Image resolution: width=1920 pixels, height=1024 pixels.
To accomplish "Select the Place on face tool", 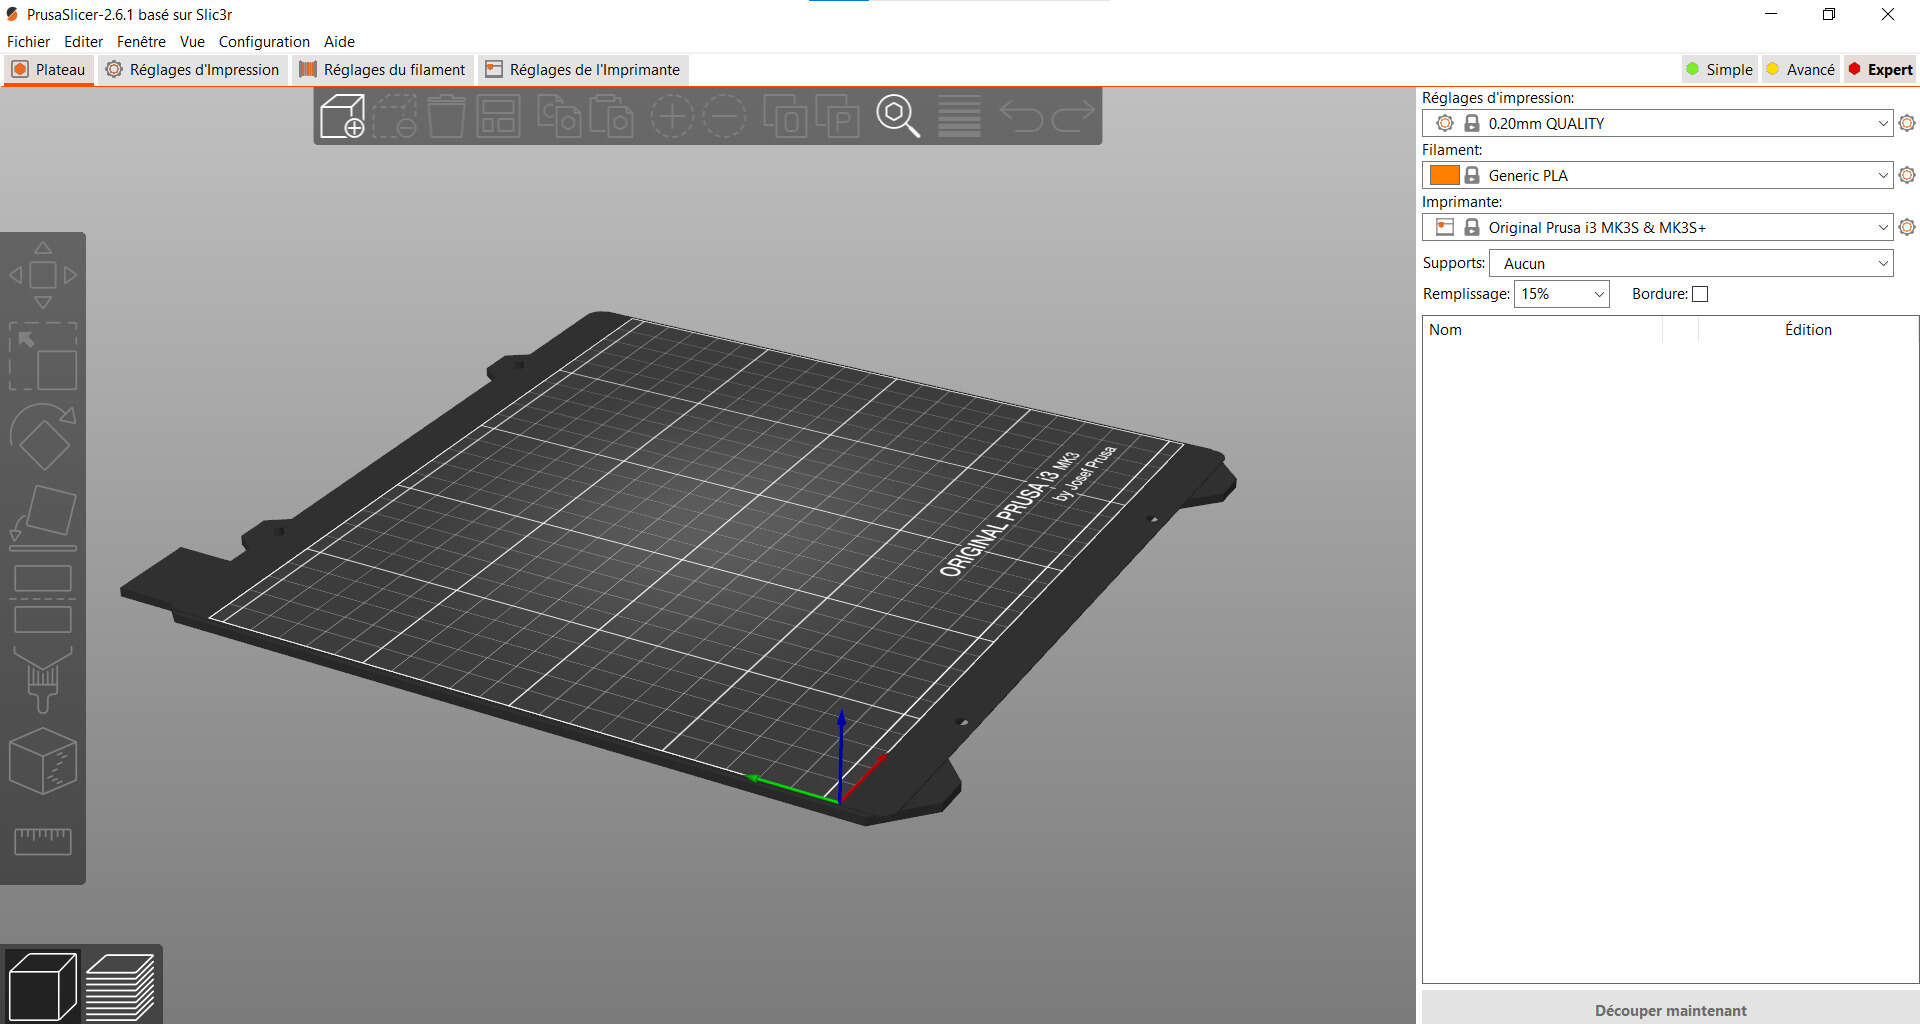I will point(43,518).
